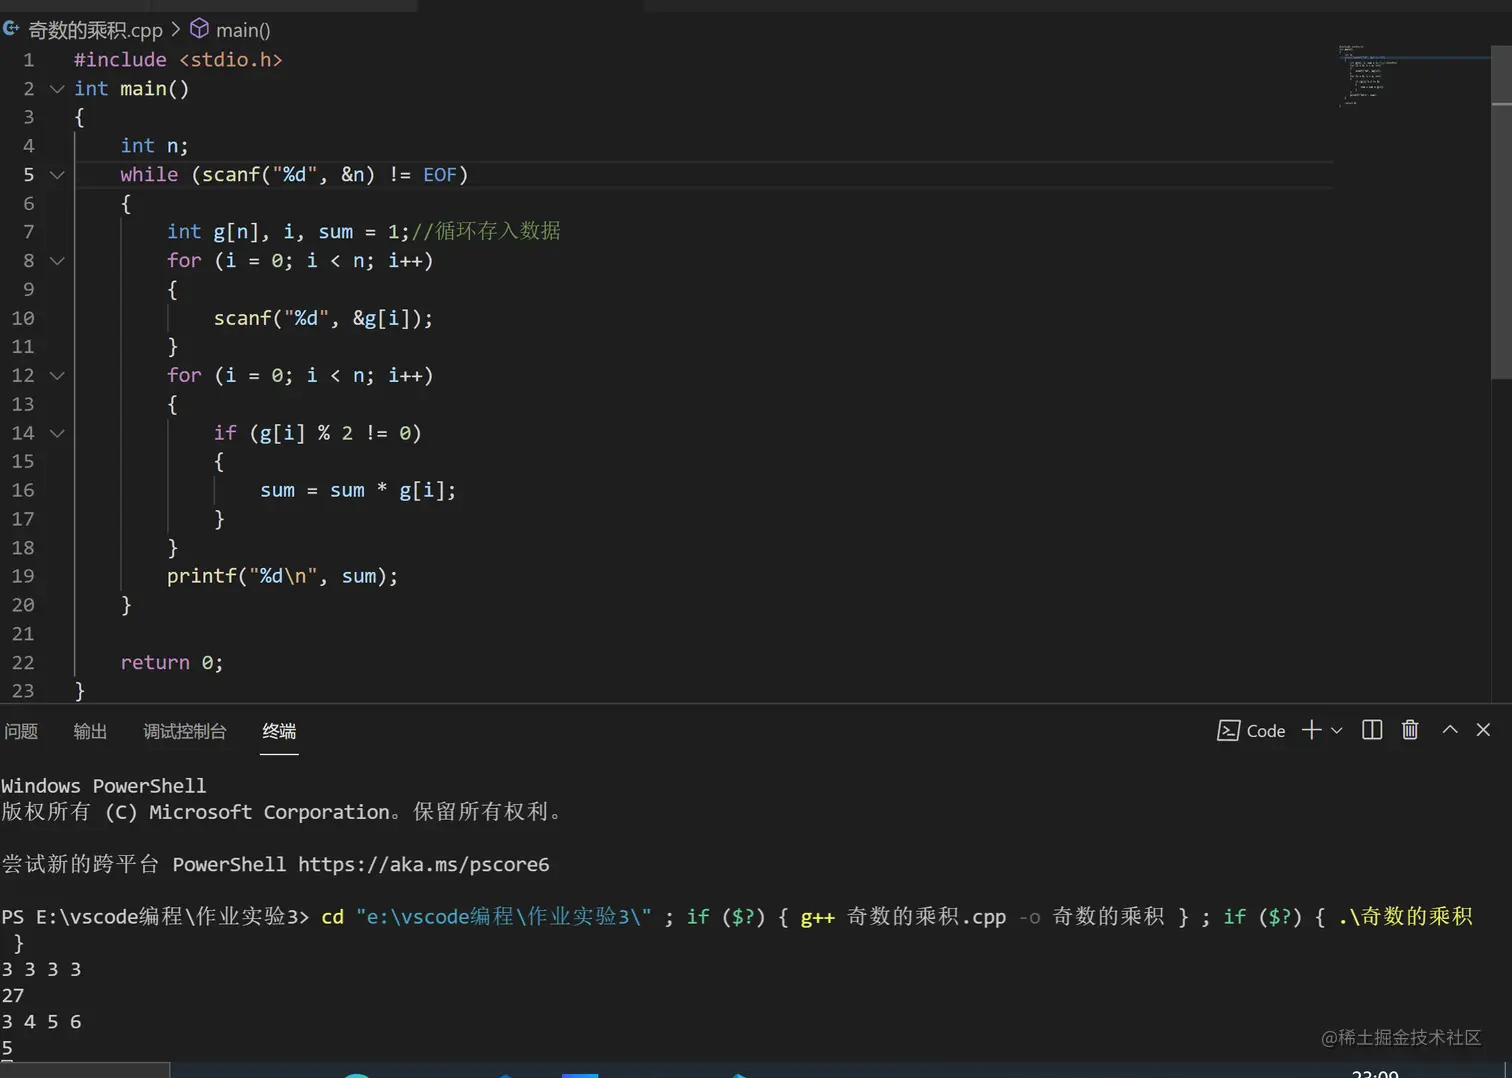The image size is (1512, 1078).
Task: Fold the while loop at line 5
Action: click(x=57, y=175)
